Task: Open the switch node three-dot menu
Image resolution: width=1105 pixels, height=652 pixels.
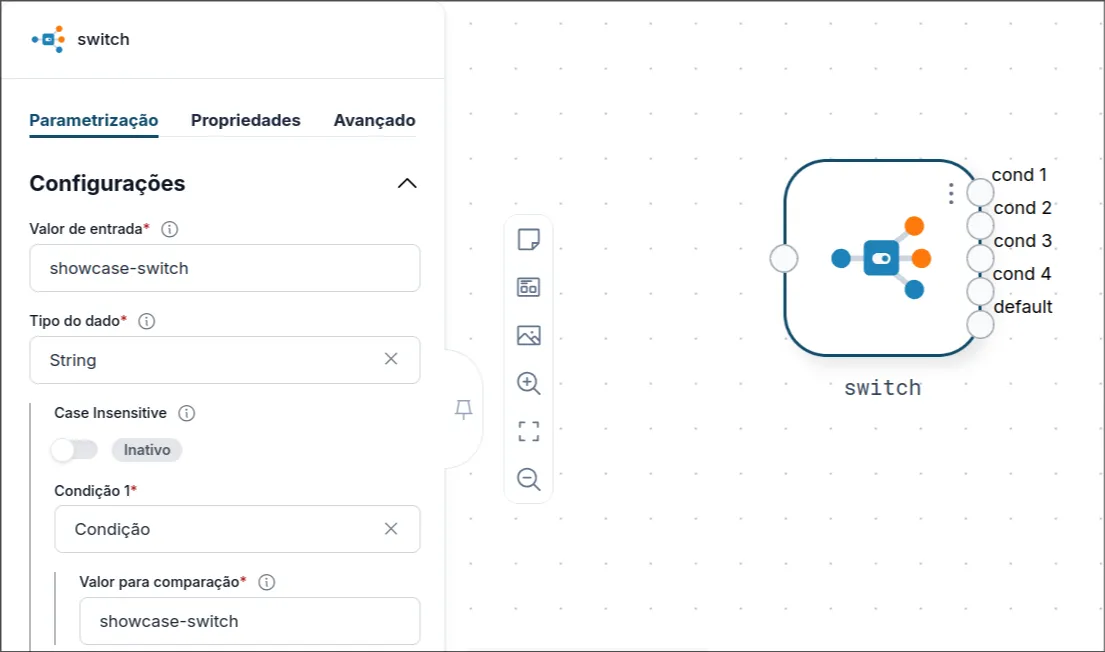Action: (x=951, y=193)
